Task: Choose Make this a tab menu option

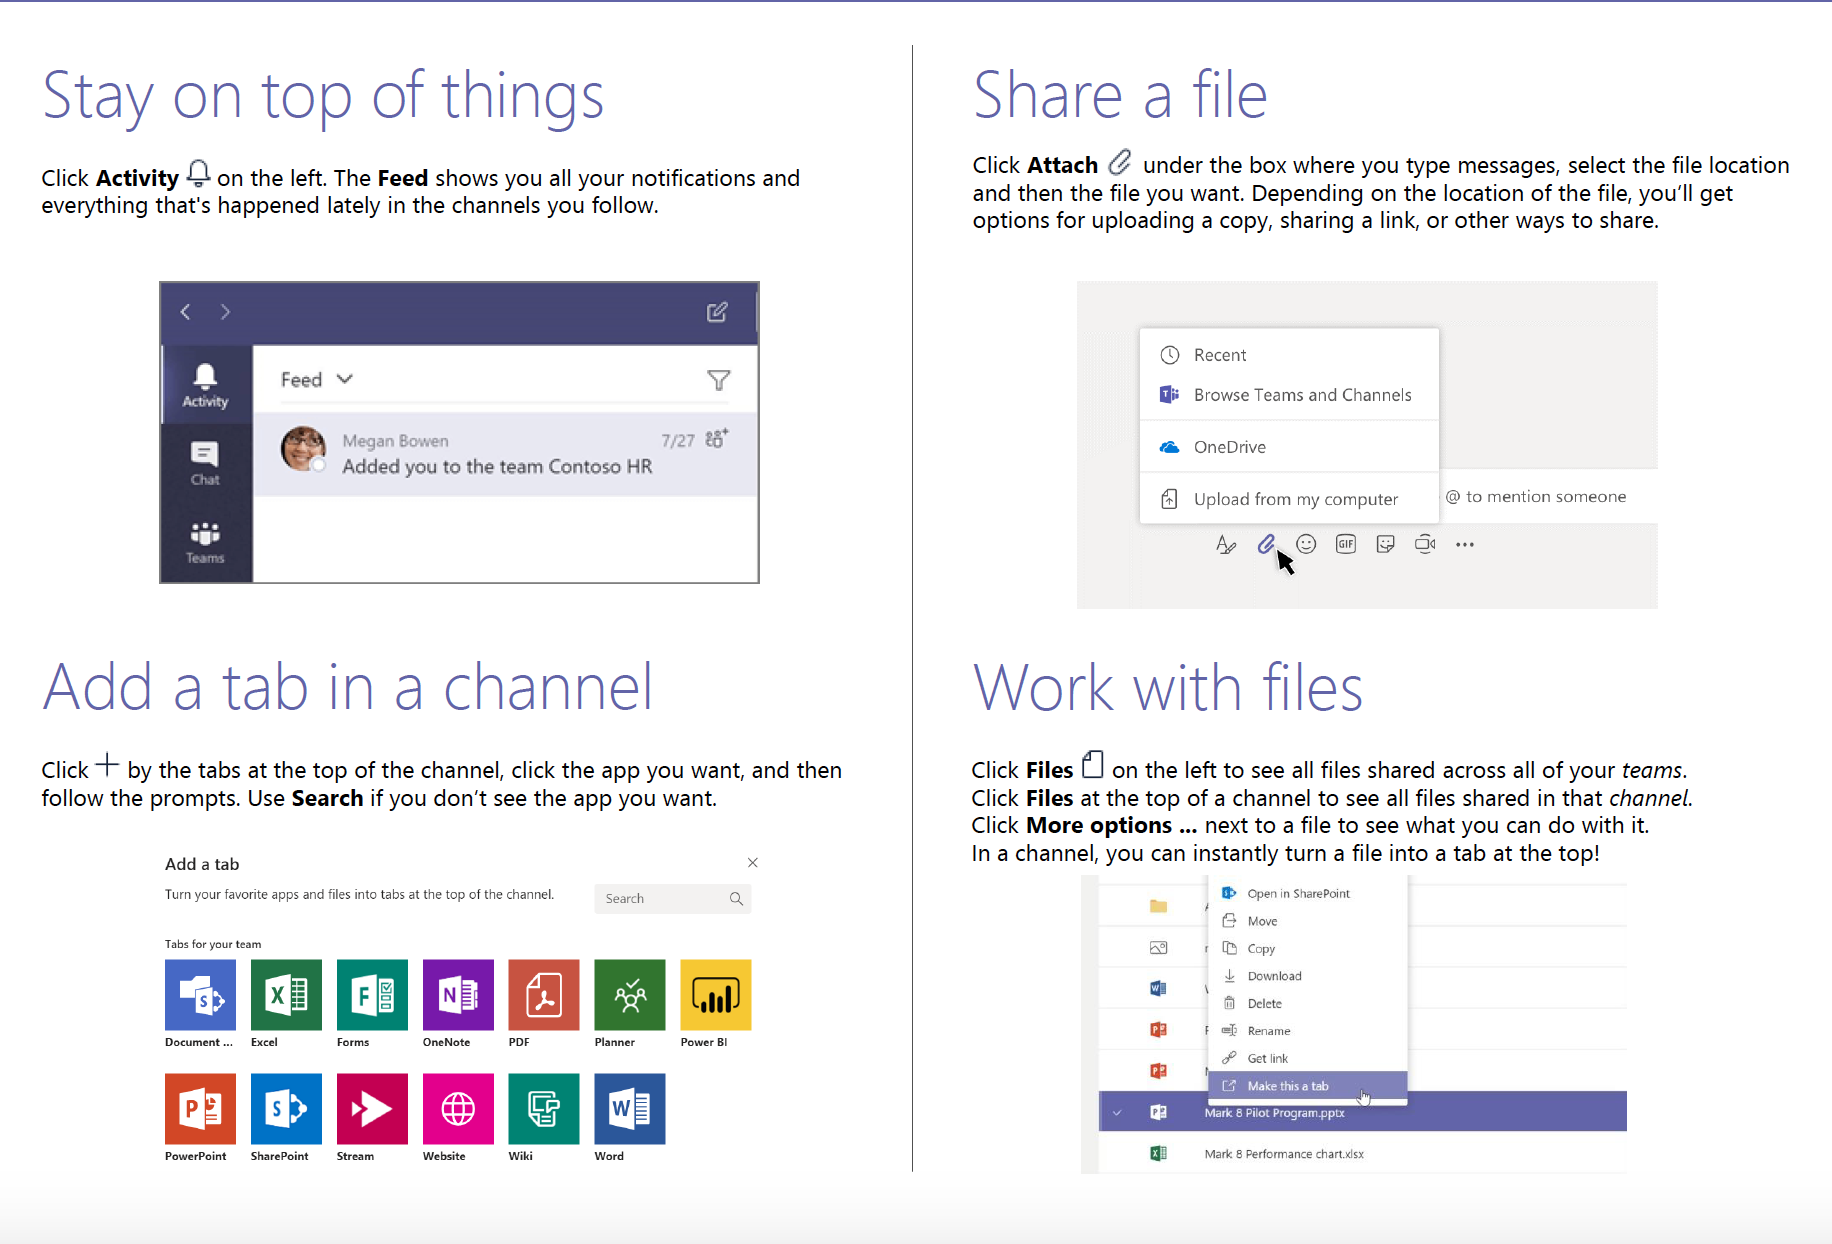Action: [x=1287, y=1086]
